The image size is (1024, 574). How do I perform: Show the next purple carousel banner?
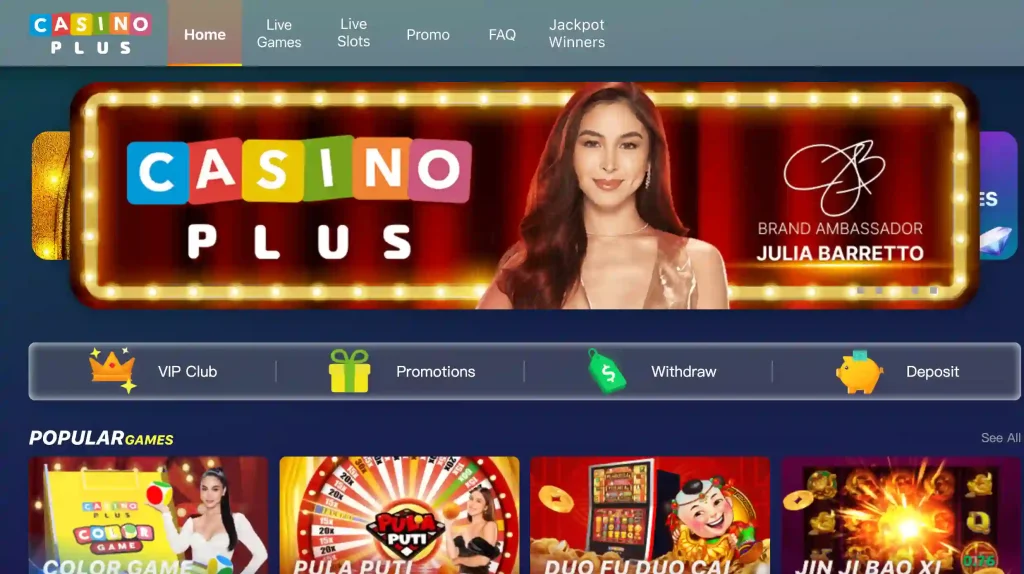coord(998,195)
